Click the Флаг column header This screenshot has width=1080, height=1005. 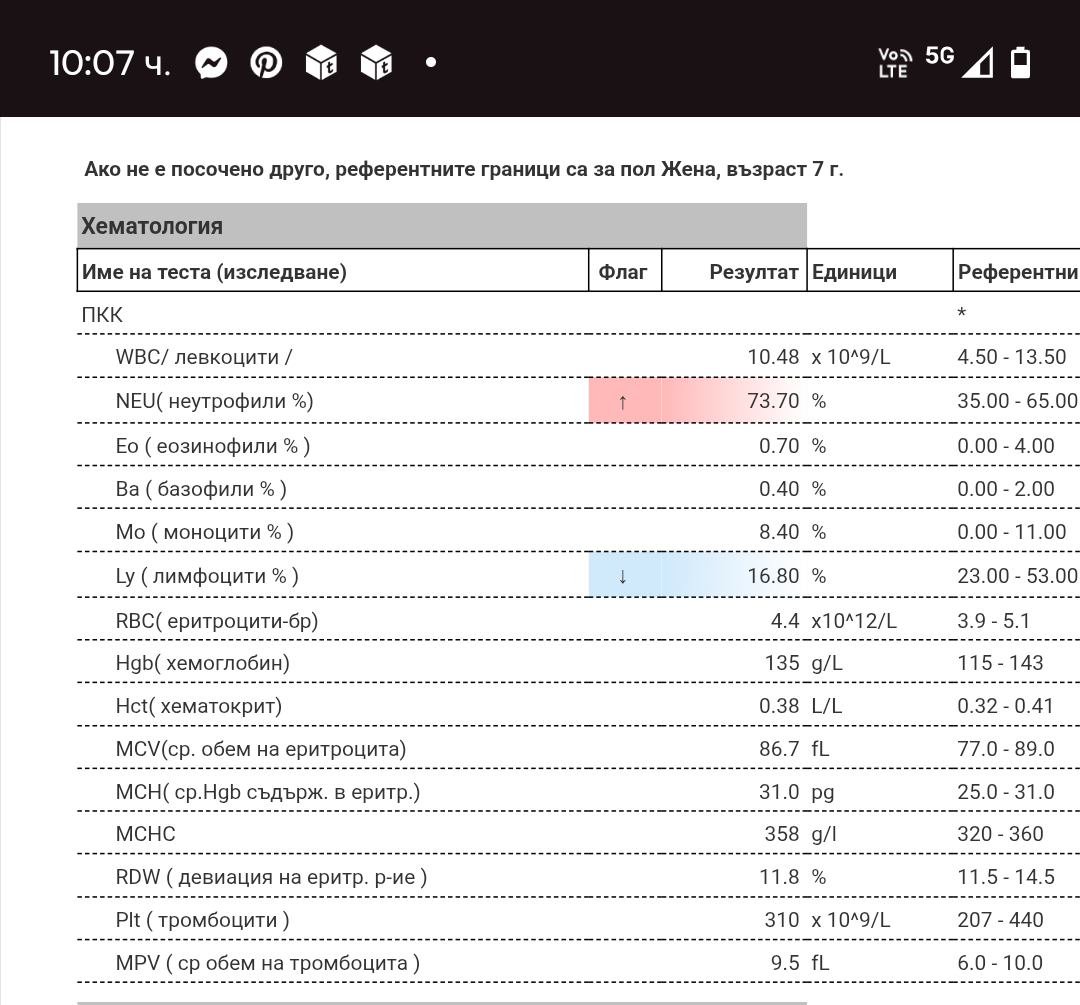pos(623,272)
